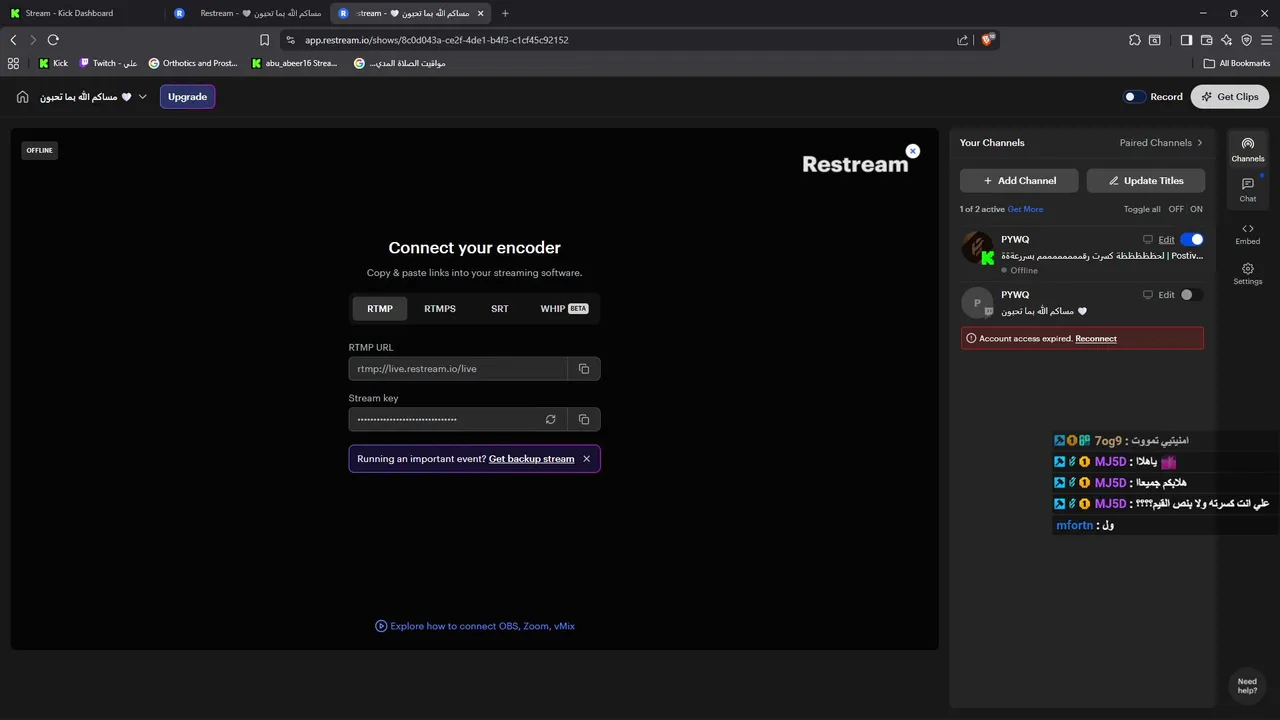
Task: Open abu_abeer16 Stream bookmark
Action: (295, 63)
